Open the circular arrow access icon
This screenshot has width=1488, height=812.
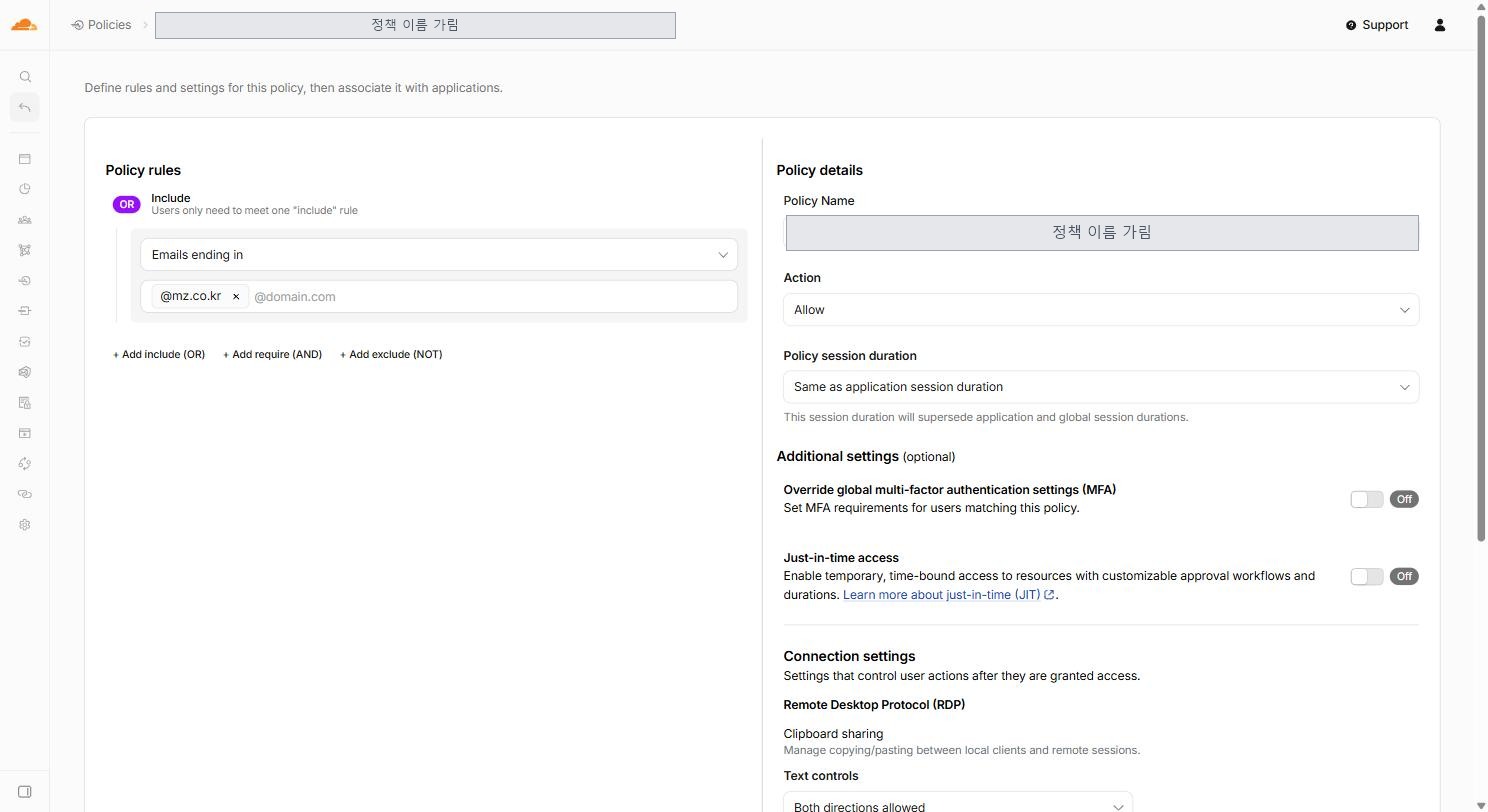click(25, 281)
